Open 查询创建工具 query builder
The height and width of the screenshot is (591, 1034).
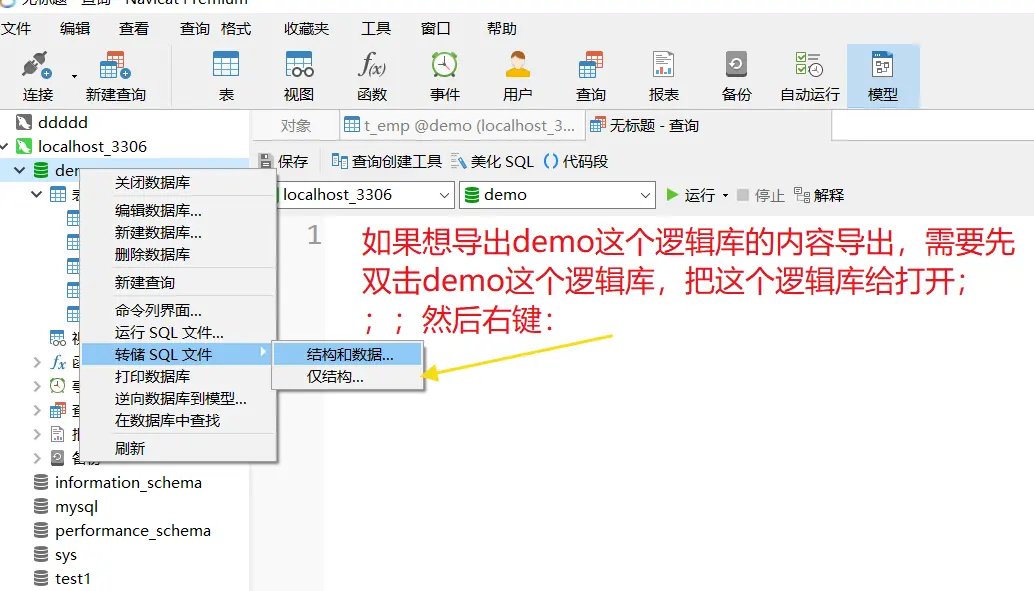(x=386, y=161)
